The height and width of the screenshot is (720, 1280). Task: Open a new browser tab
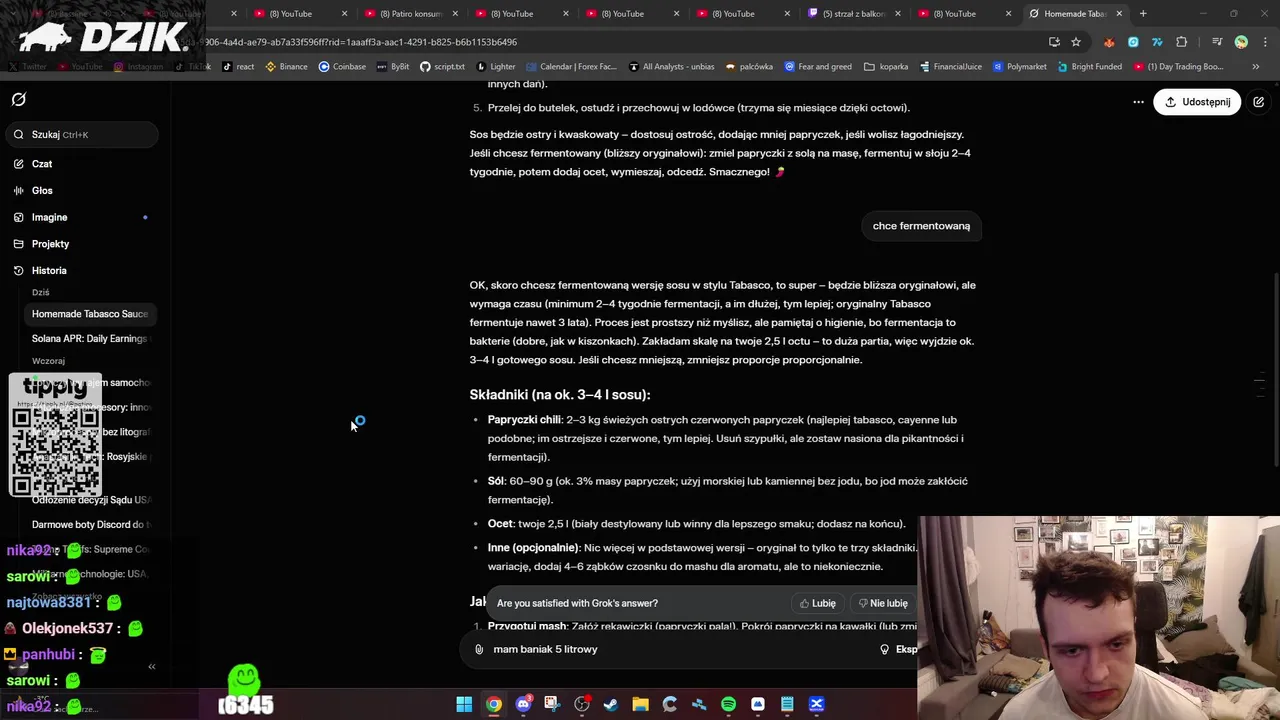click(1143, 13)
